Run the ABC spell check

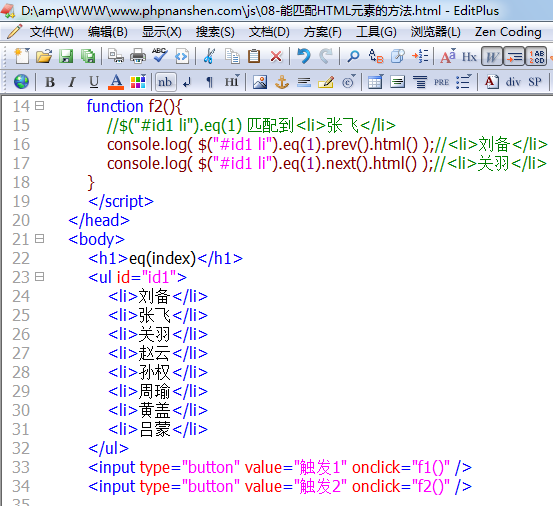[x=160, y=55]
